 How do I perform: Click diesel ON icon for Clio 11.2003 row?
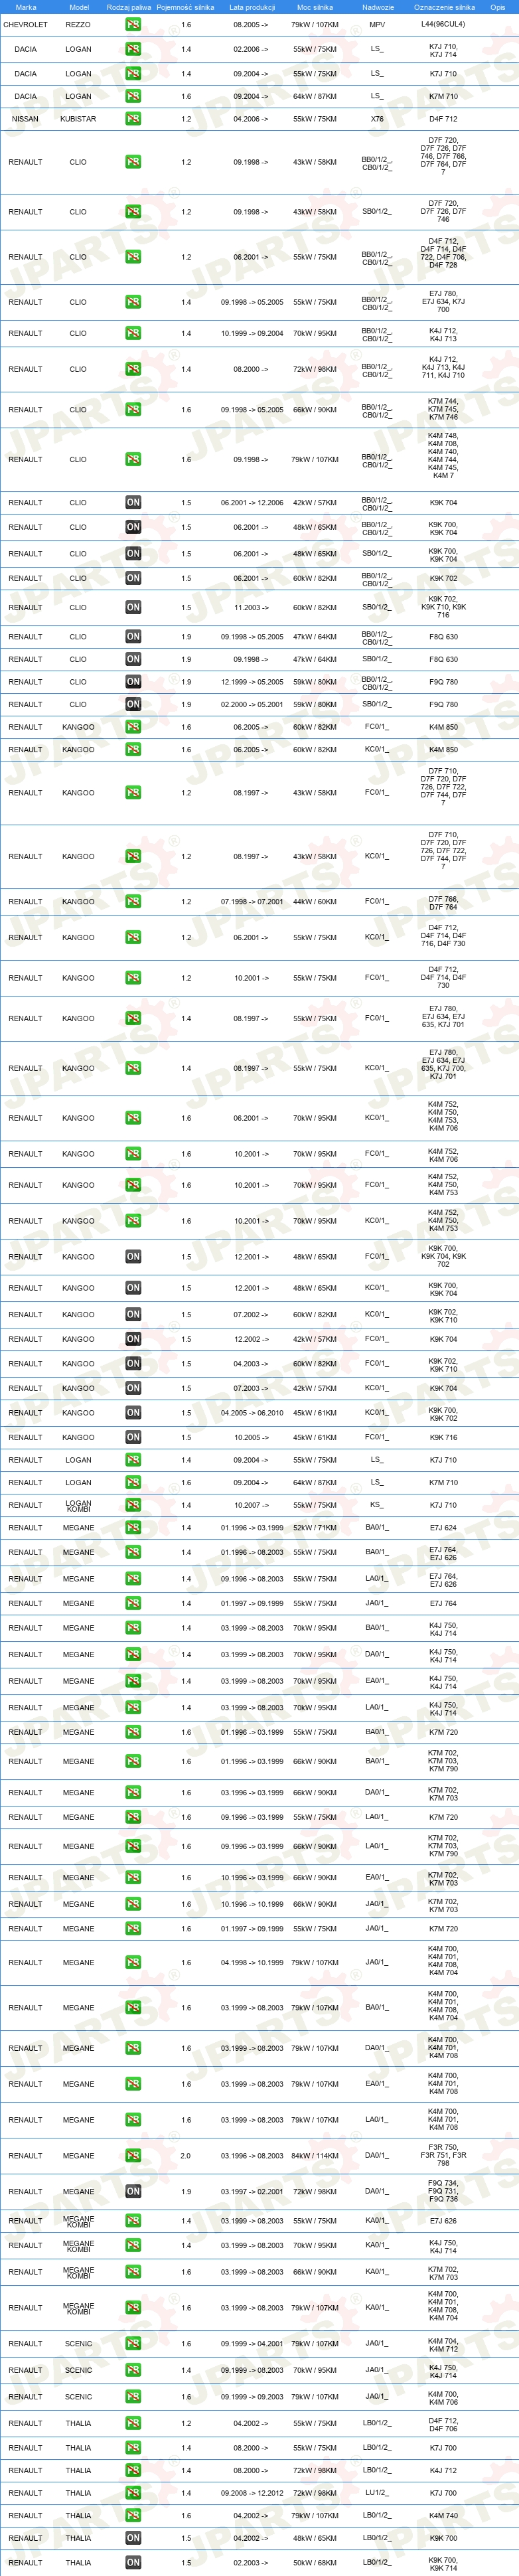tap(133, 607)
